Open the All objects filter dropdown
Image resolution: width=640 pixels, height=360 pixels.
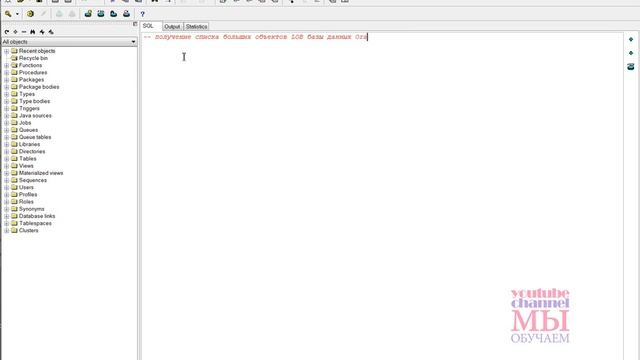[x=133, y=42]
